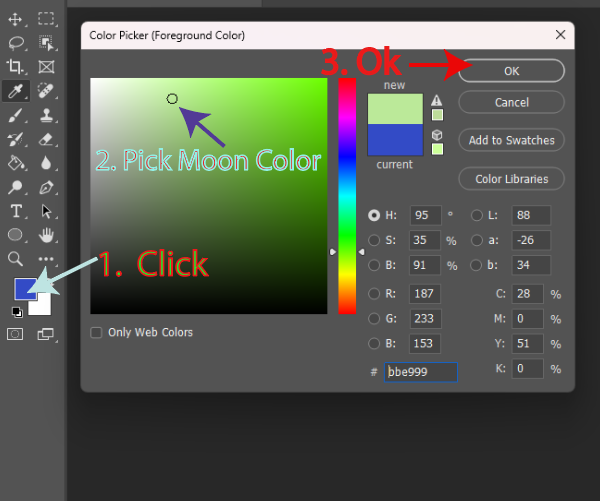The width and height of the screenshot is (600, 504).
Task: Click the H field showing 95
Action: click(426, 215)
